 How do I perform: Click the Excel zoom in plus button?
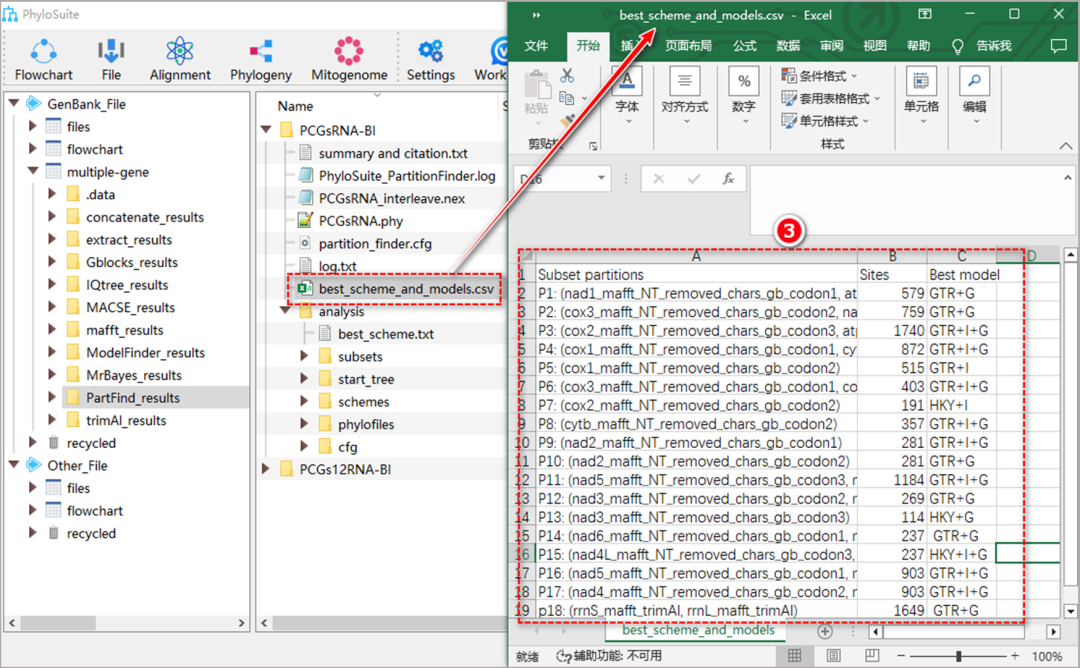pyautogui.click(x=1015, y=656)
